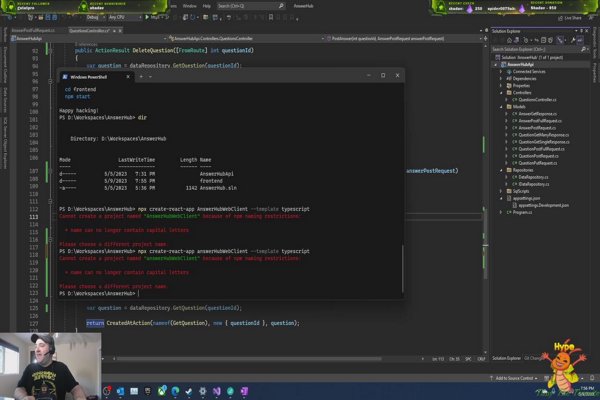Click the magnifier icon in the top Search box

click(281, 6)
